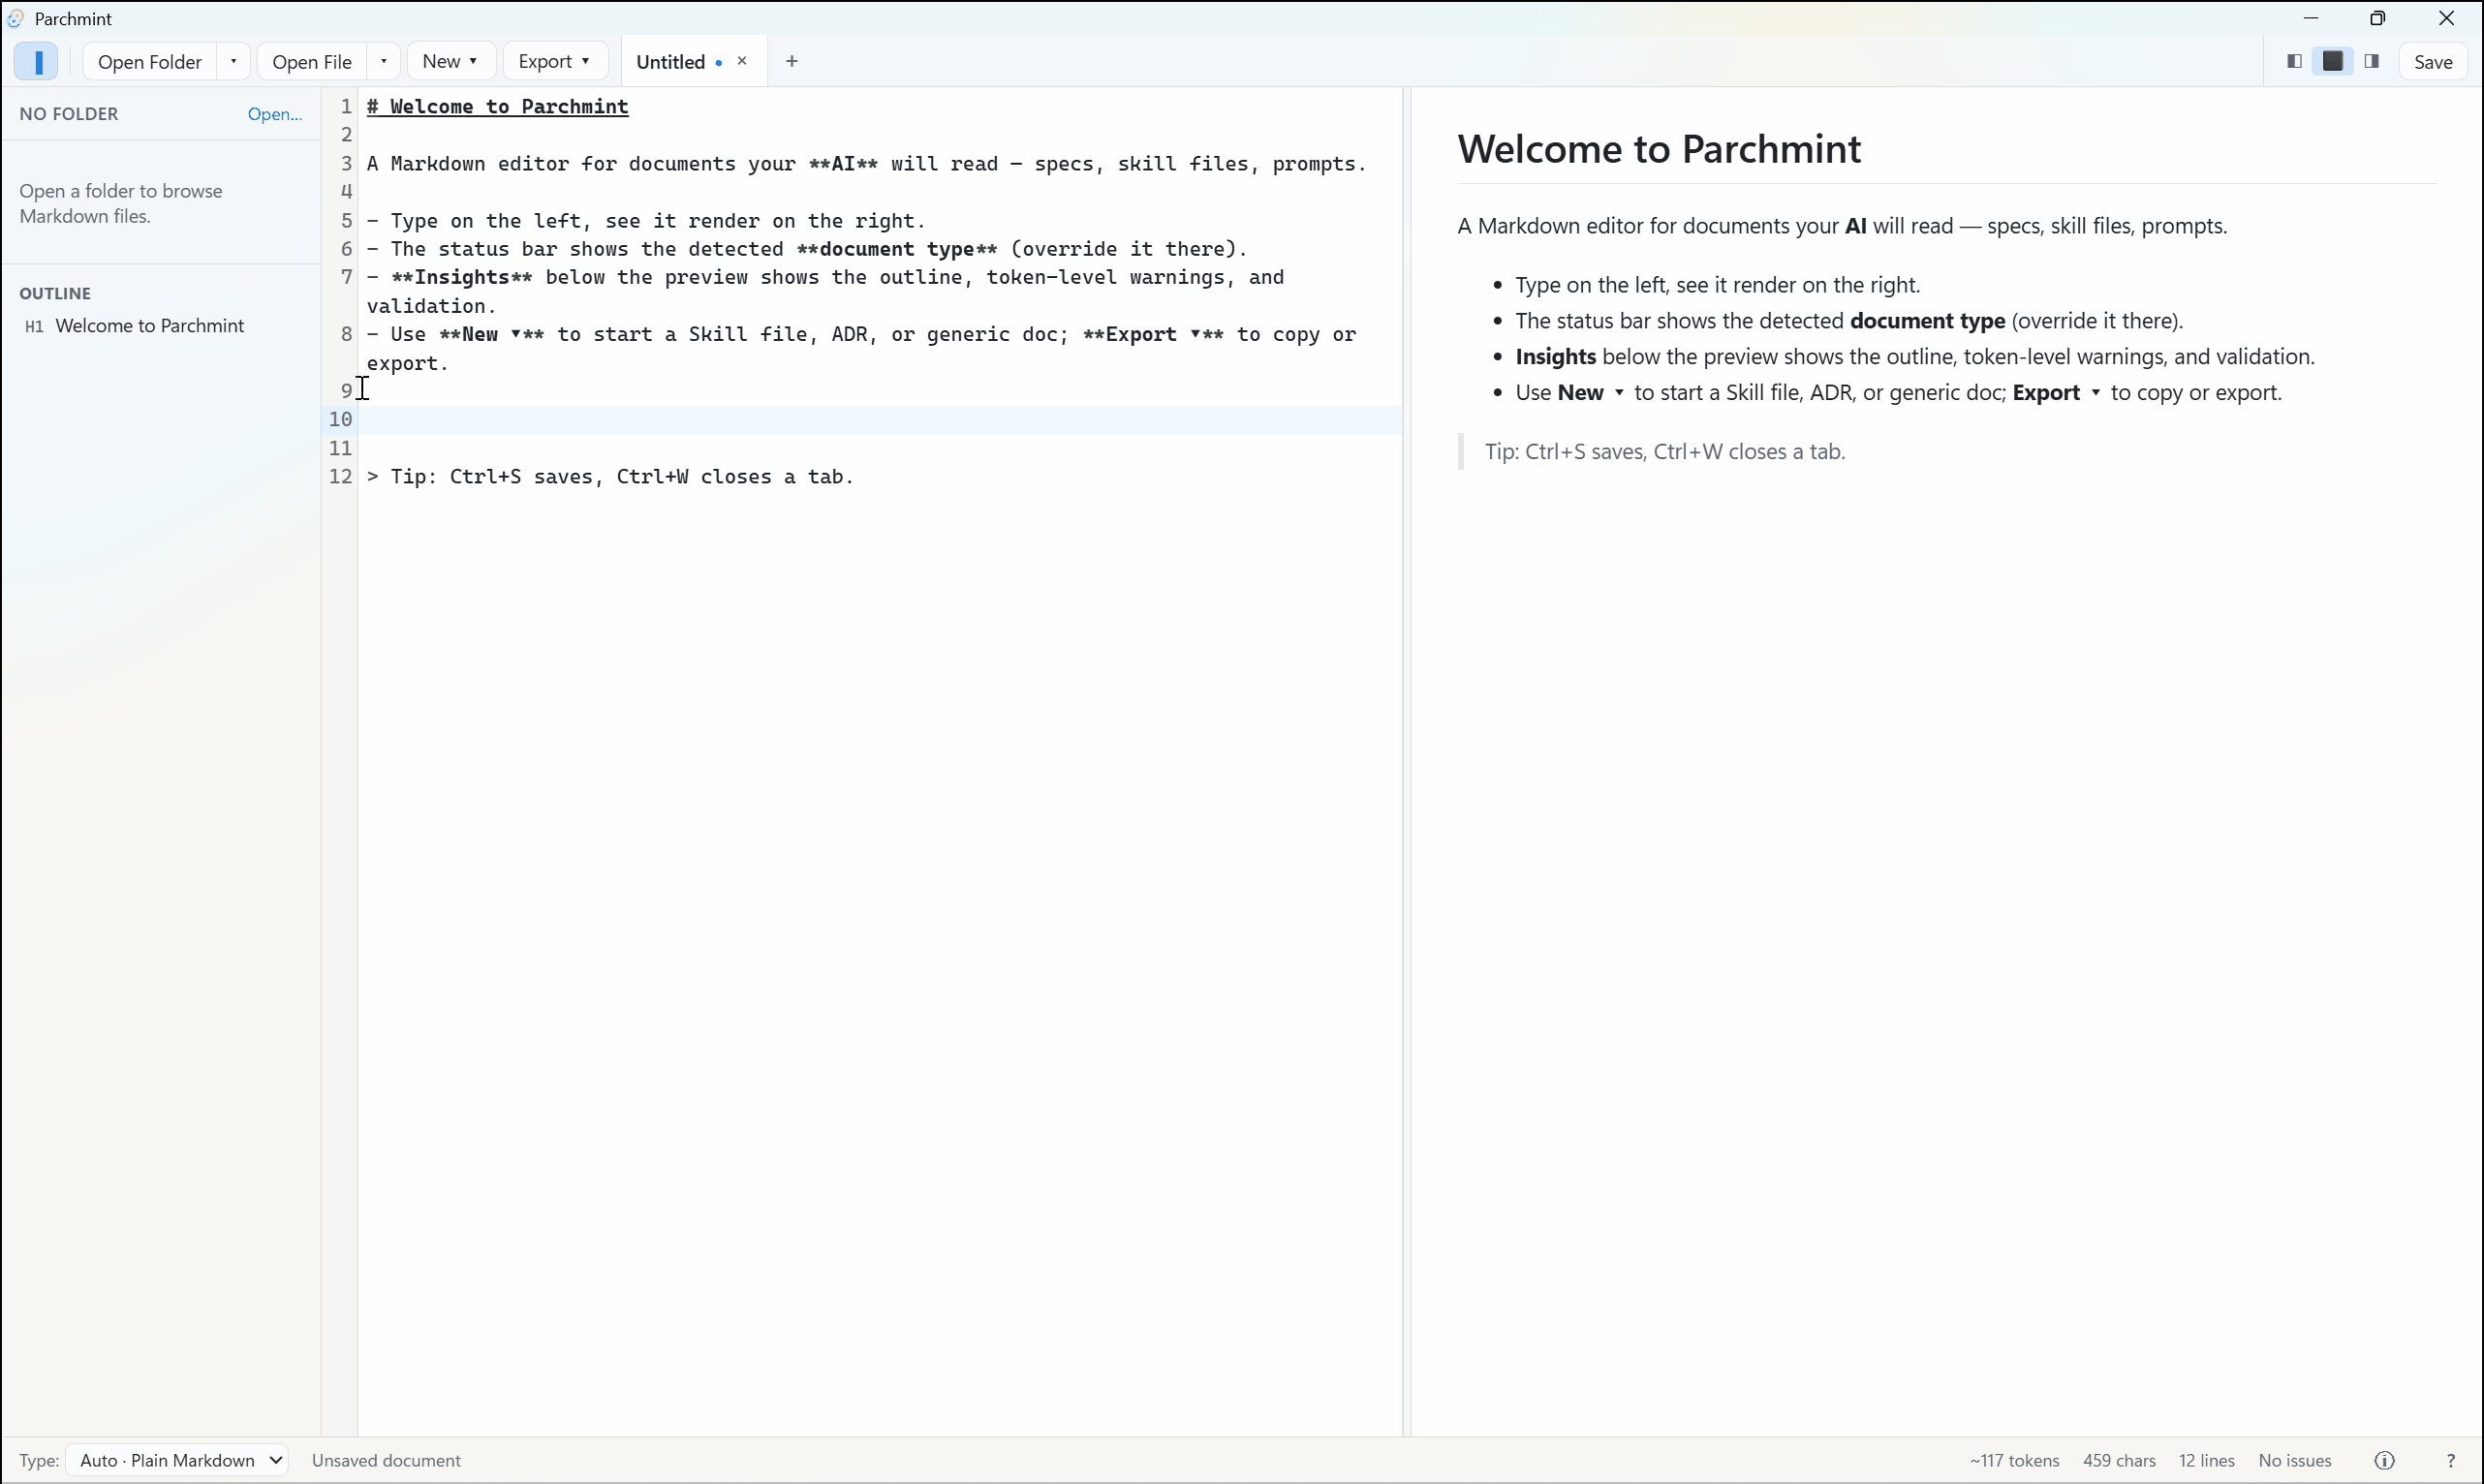Expand the Open Folder dropdown arrow
2484x1484 pixels.
point(233,61)
